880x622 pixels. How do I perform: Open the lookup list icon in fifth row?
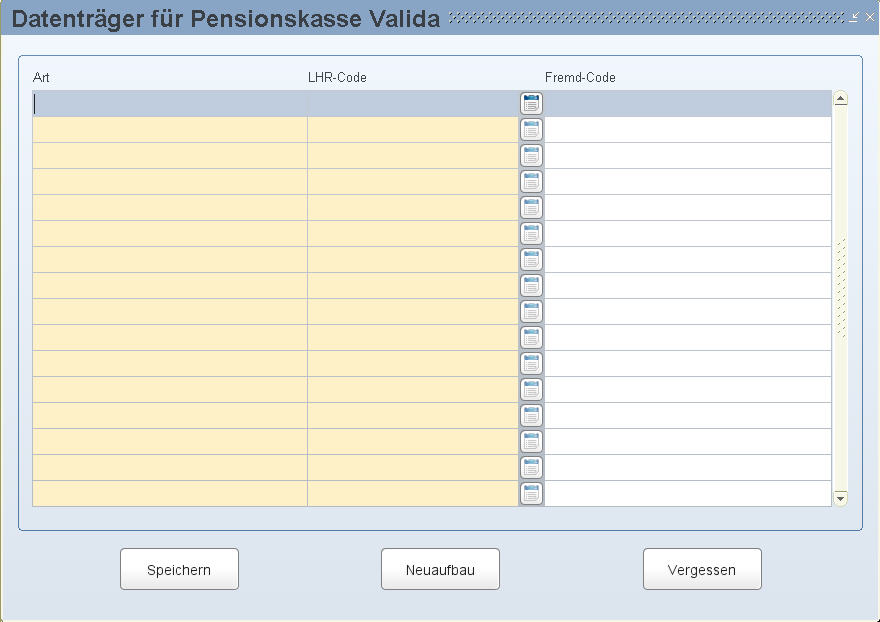(x=531, y=207)
